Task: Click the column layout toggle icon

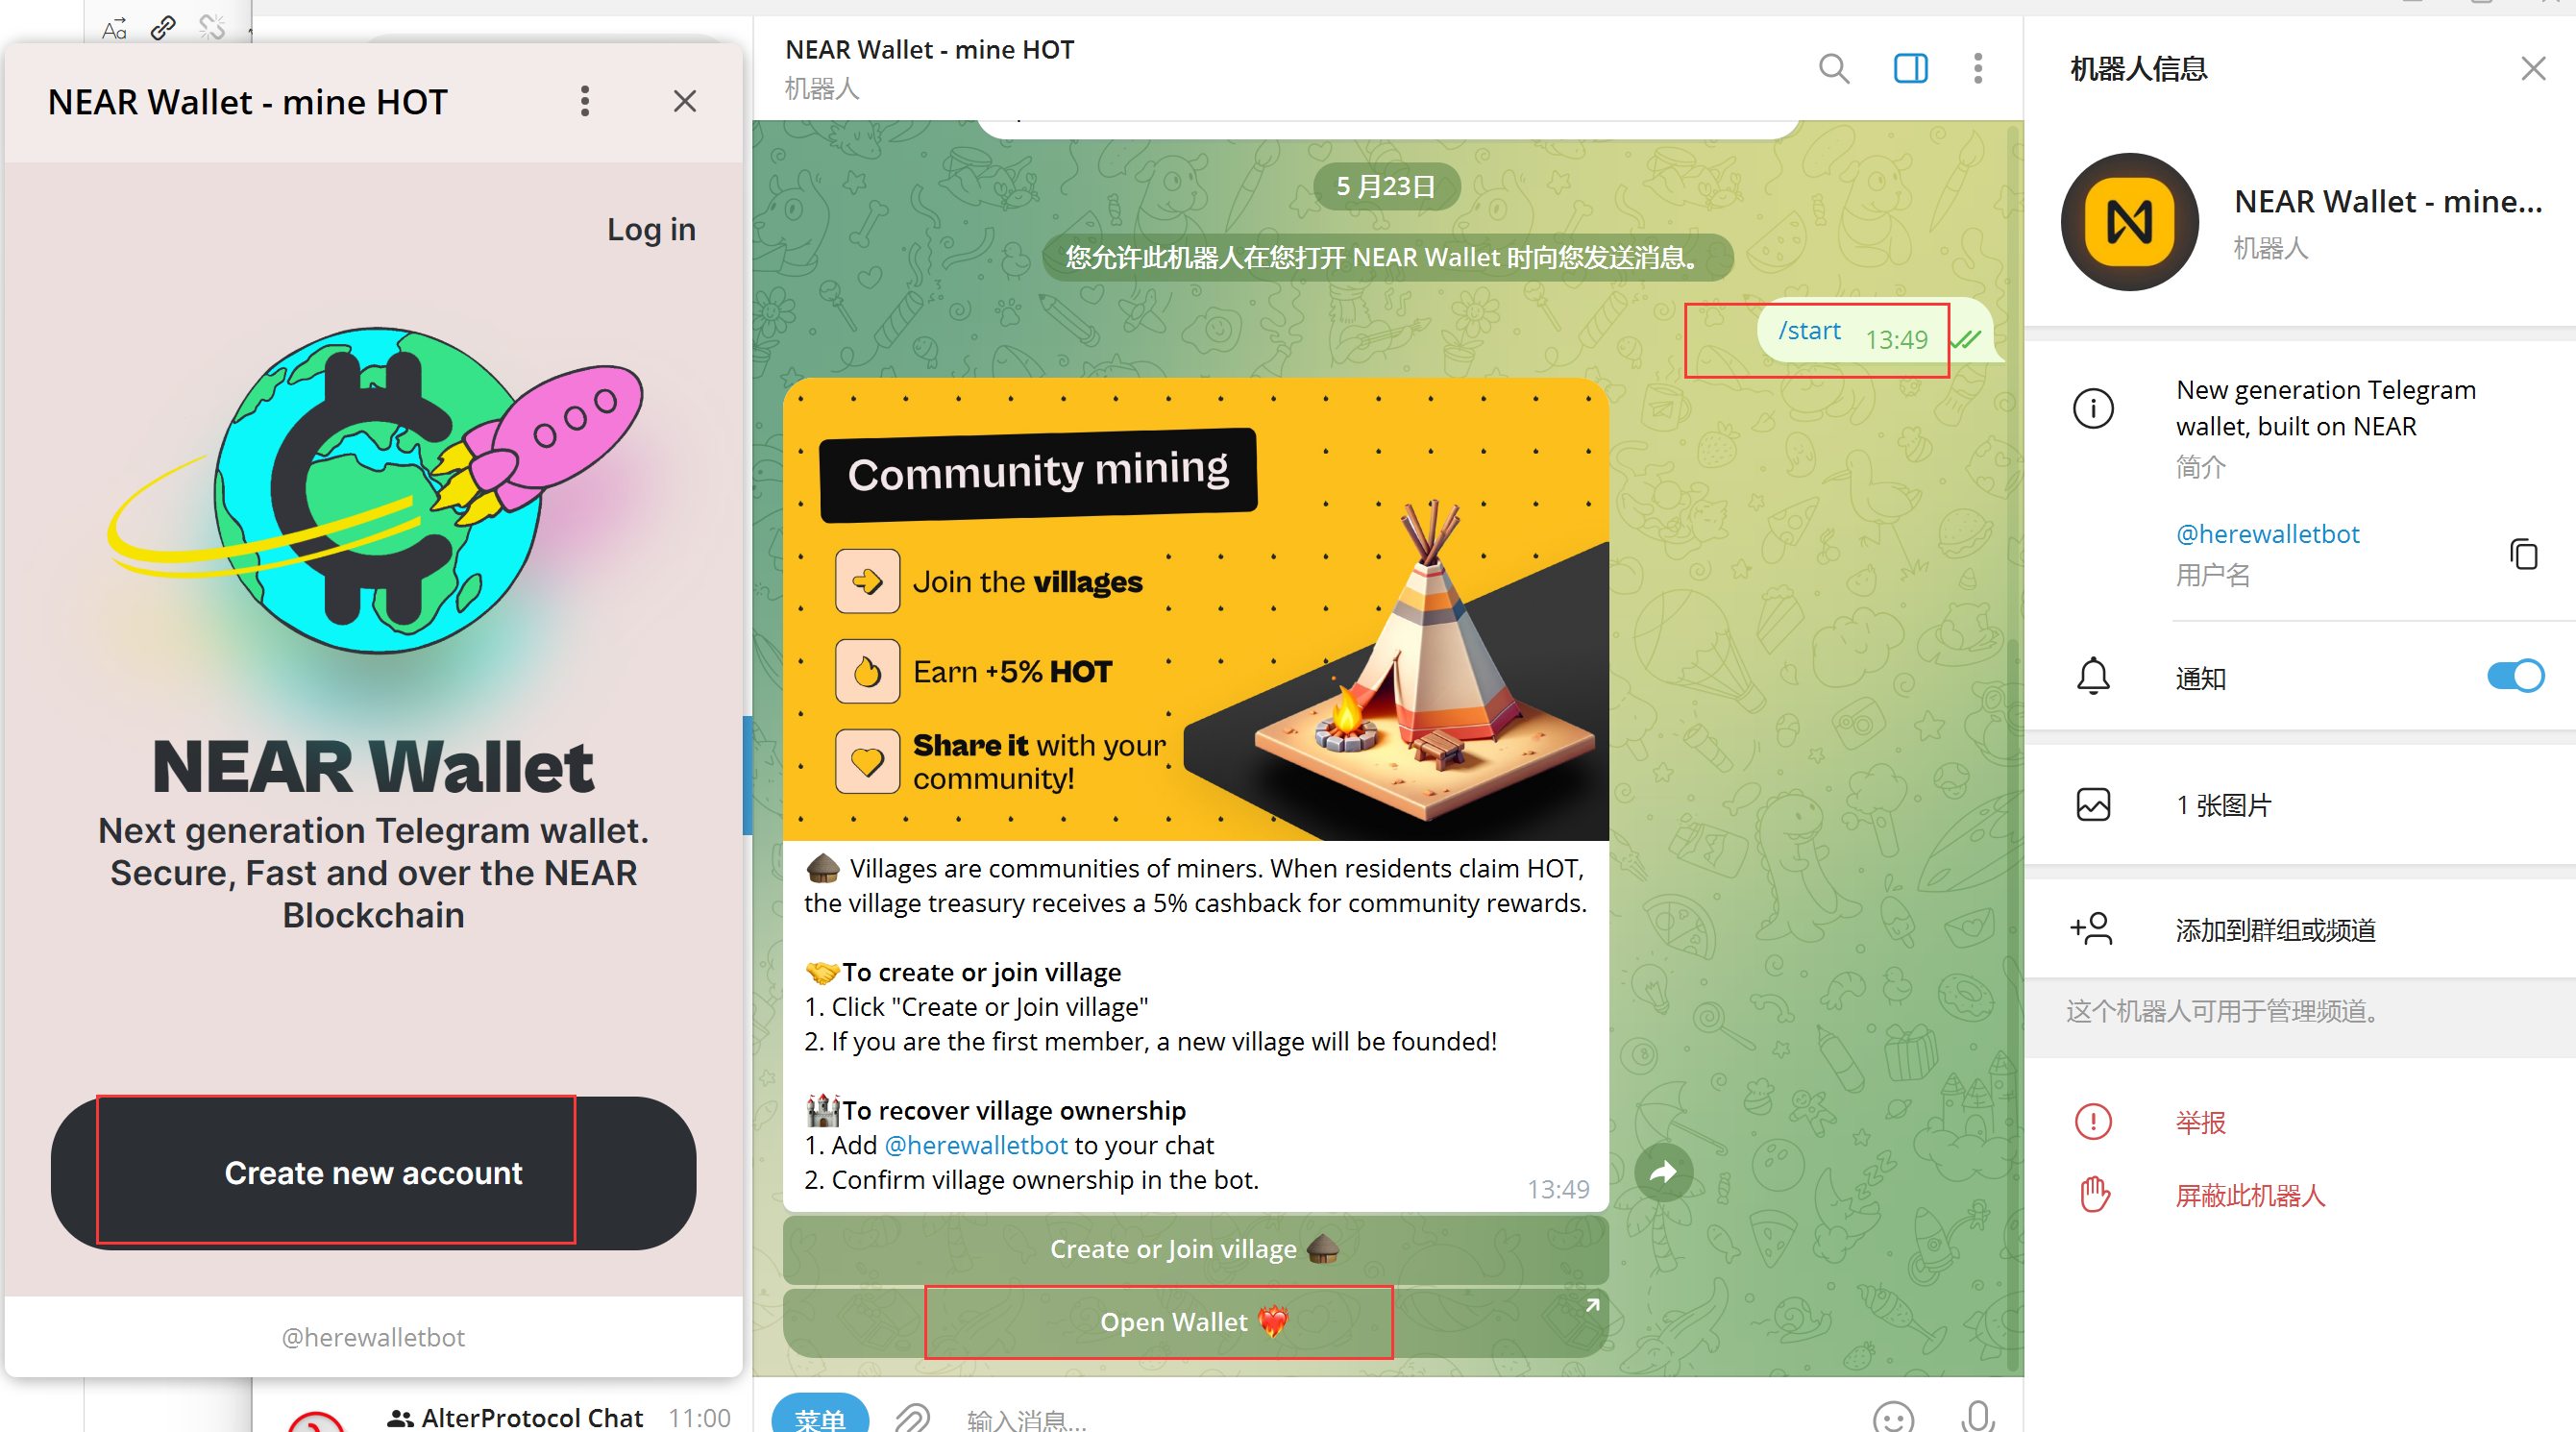Action: [1908, 70]
